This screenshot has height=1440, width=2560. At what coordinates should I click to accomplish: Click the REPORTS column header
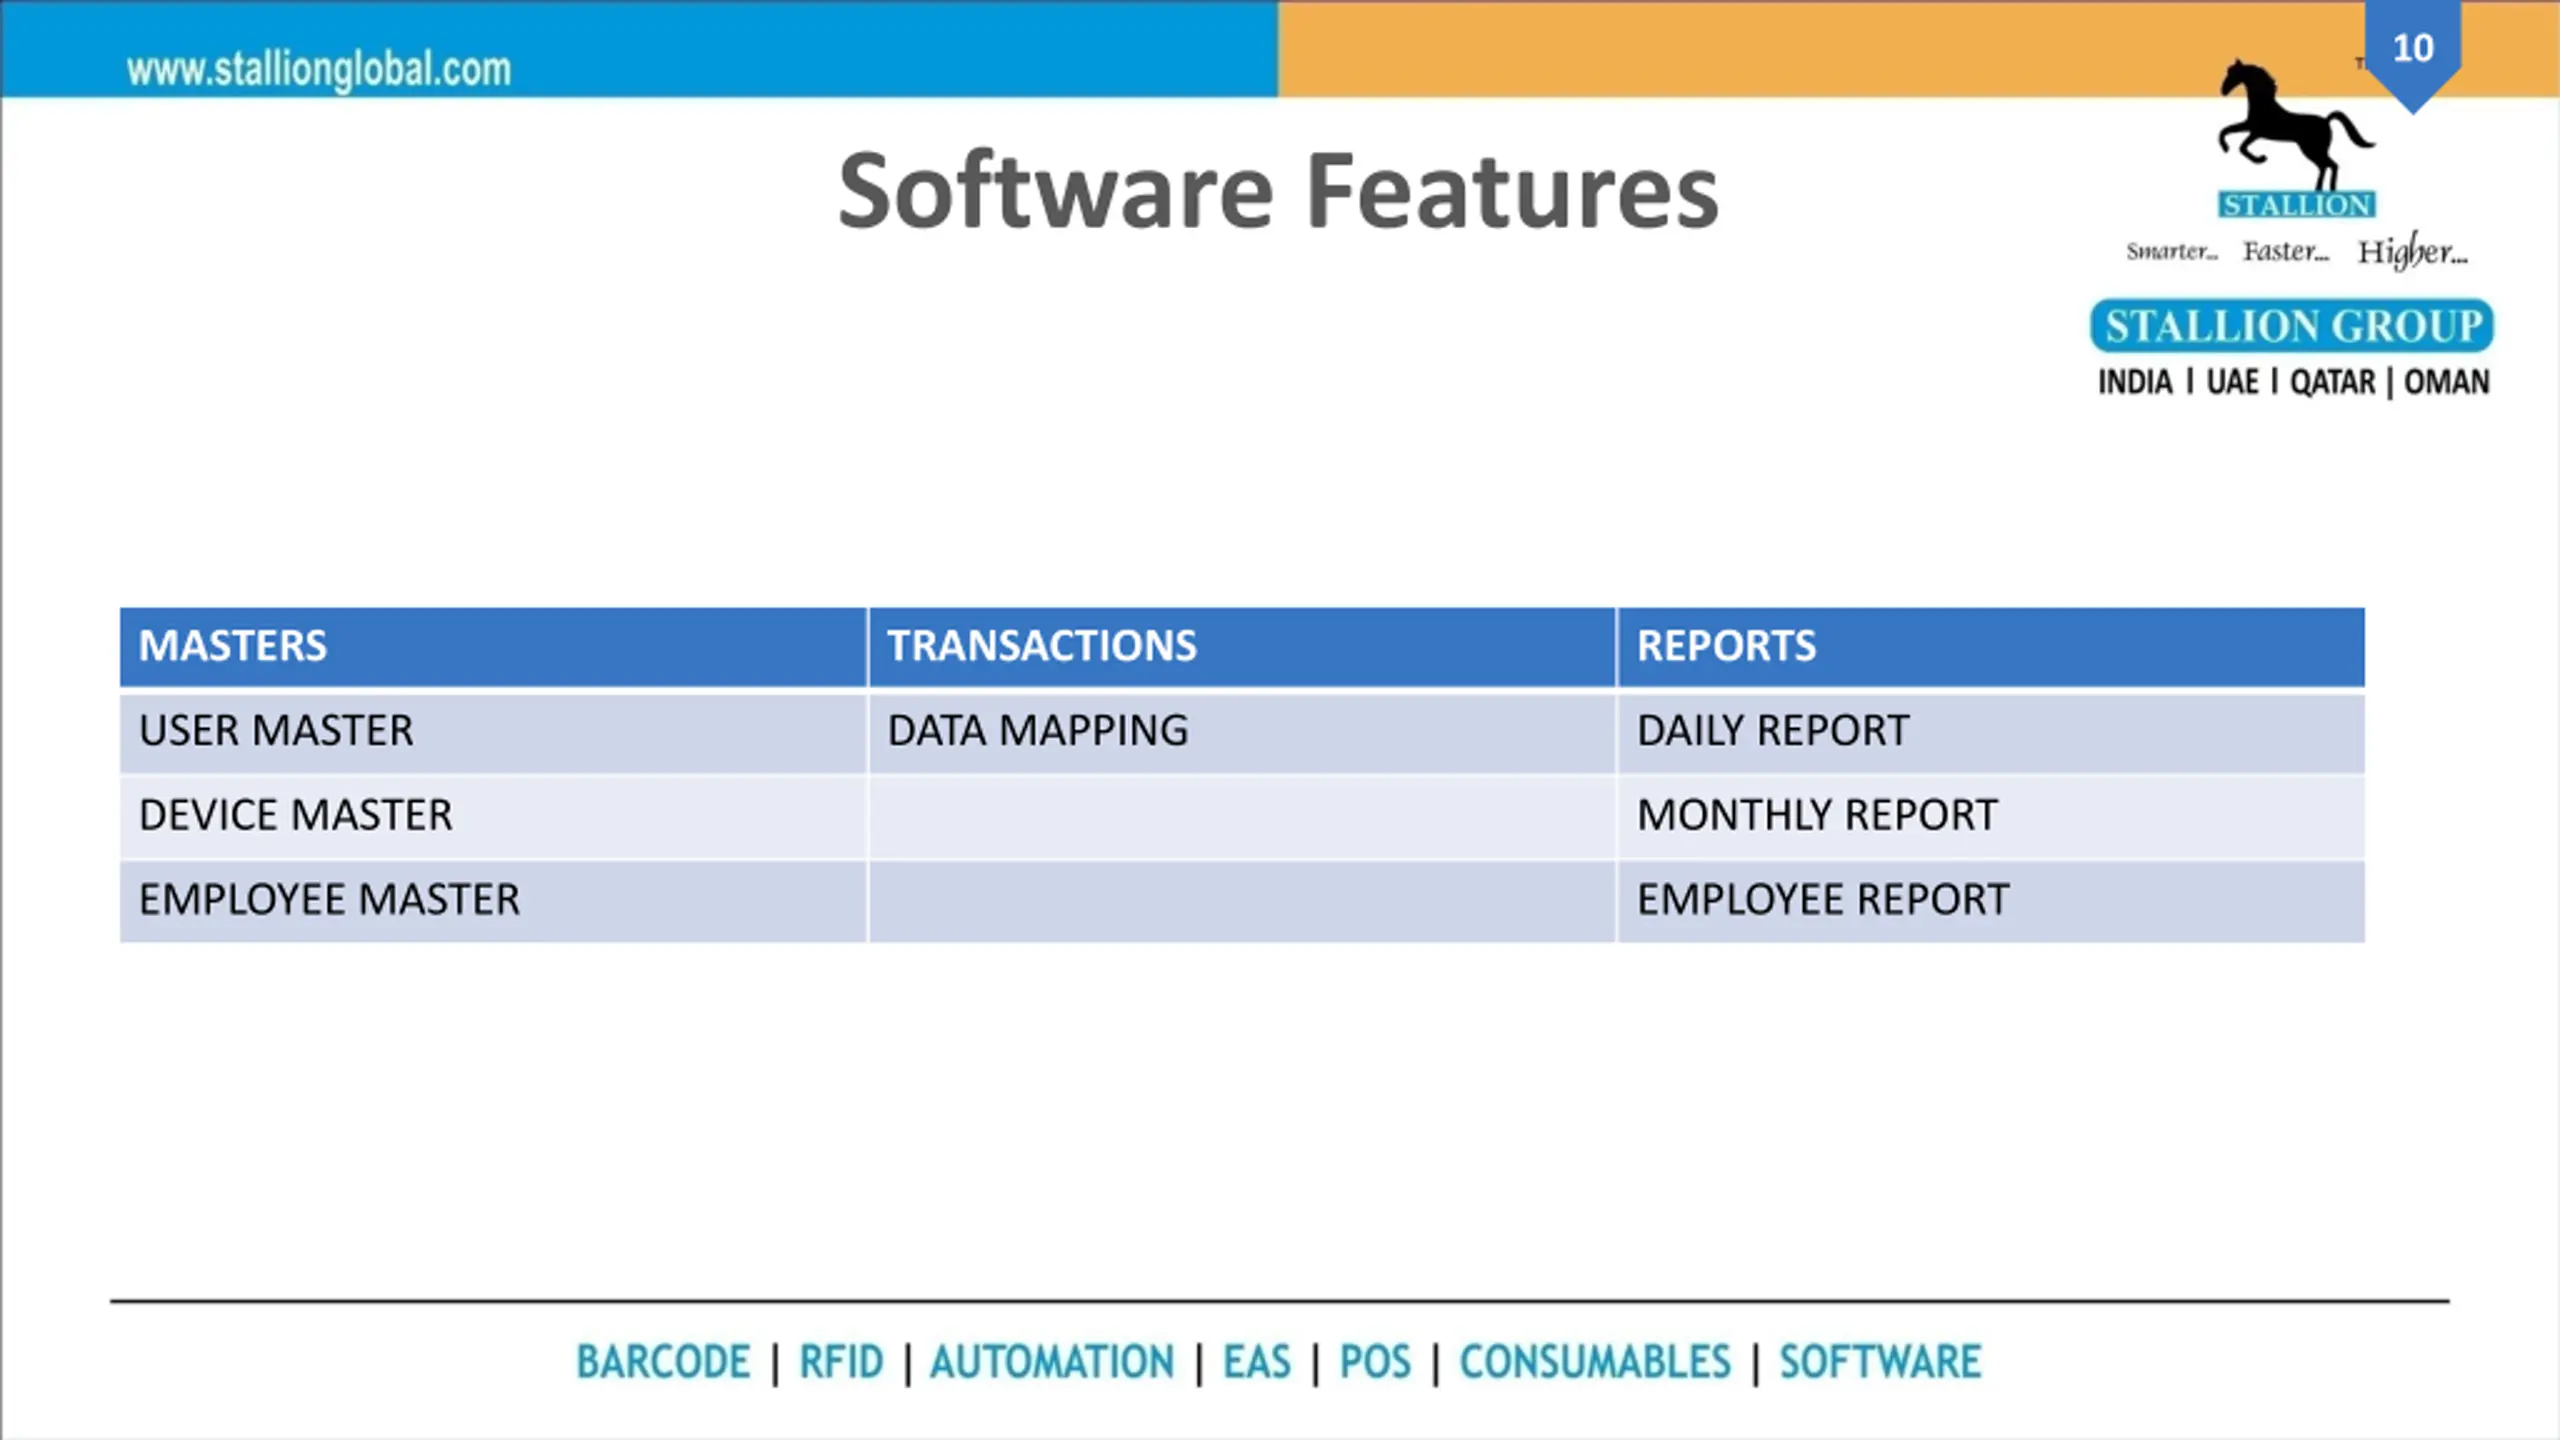(x=1991, y=646)
